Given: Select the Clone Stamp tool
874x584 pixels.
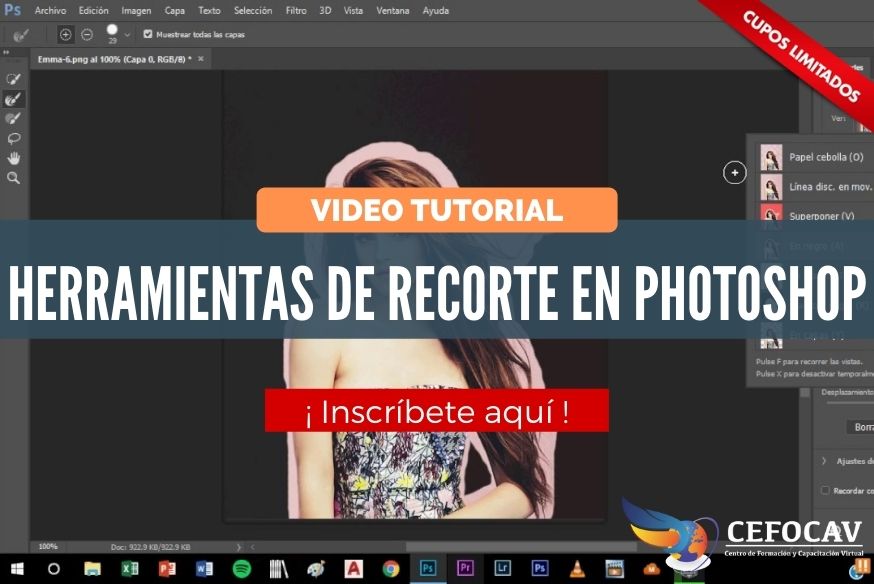Looking at the screenshot, I should pos(12,118).
